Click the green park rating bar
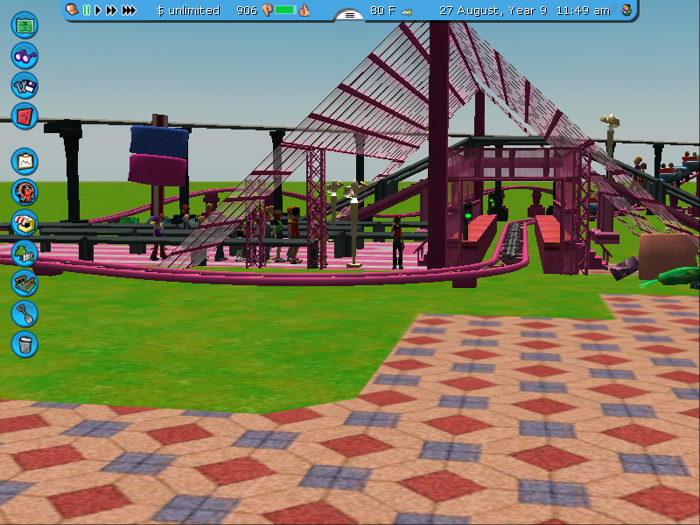The image size is (700, 525). pyautogui.click(x=285, y=10)
